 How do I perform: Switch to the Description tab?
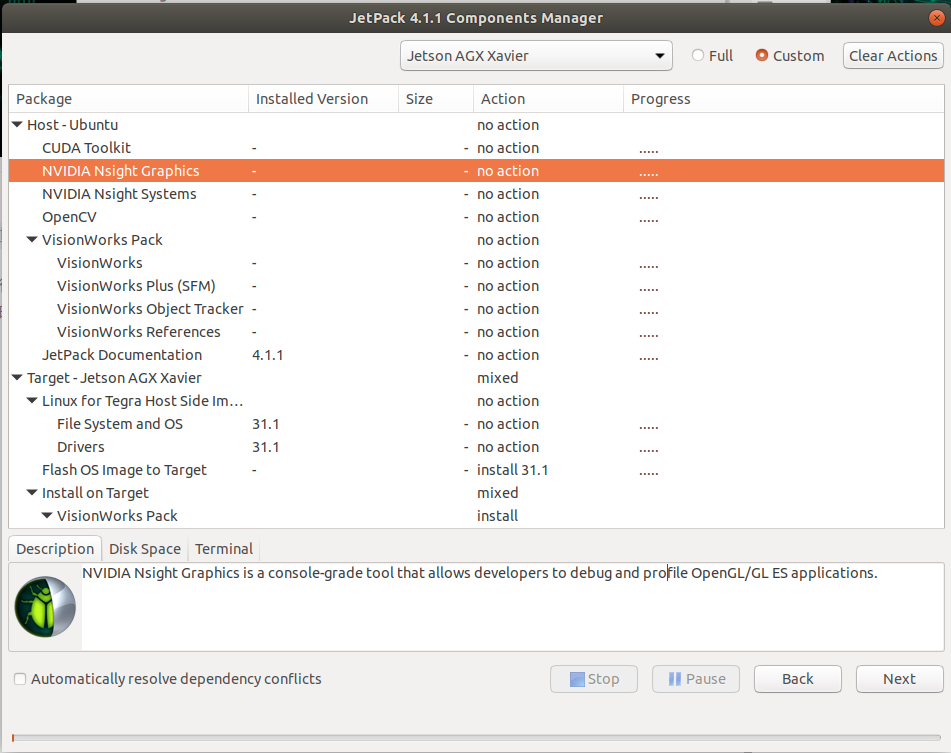[55, 549]
